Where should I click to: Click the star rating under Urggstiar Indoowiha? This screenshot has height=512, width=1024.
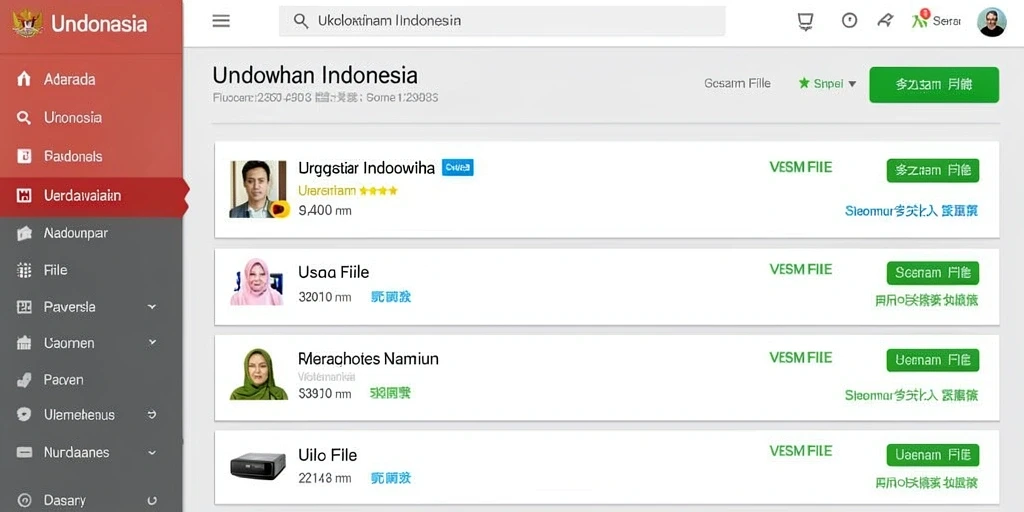[x=378, y=191]
